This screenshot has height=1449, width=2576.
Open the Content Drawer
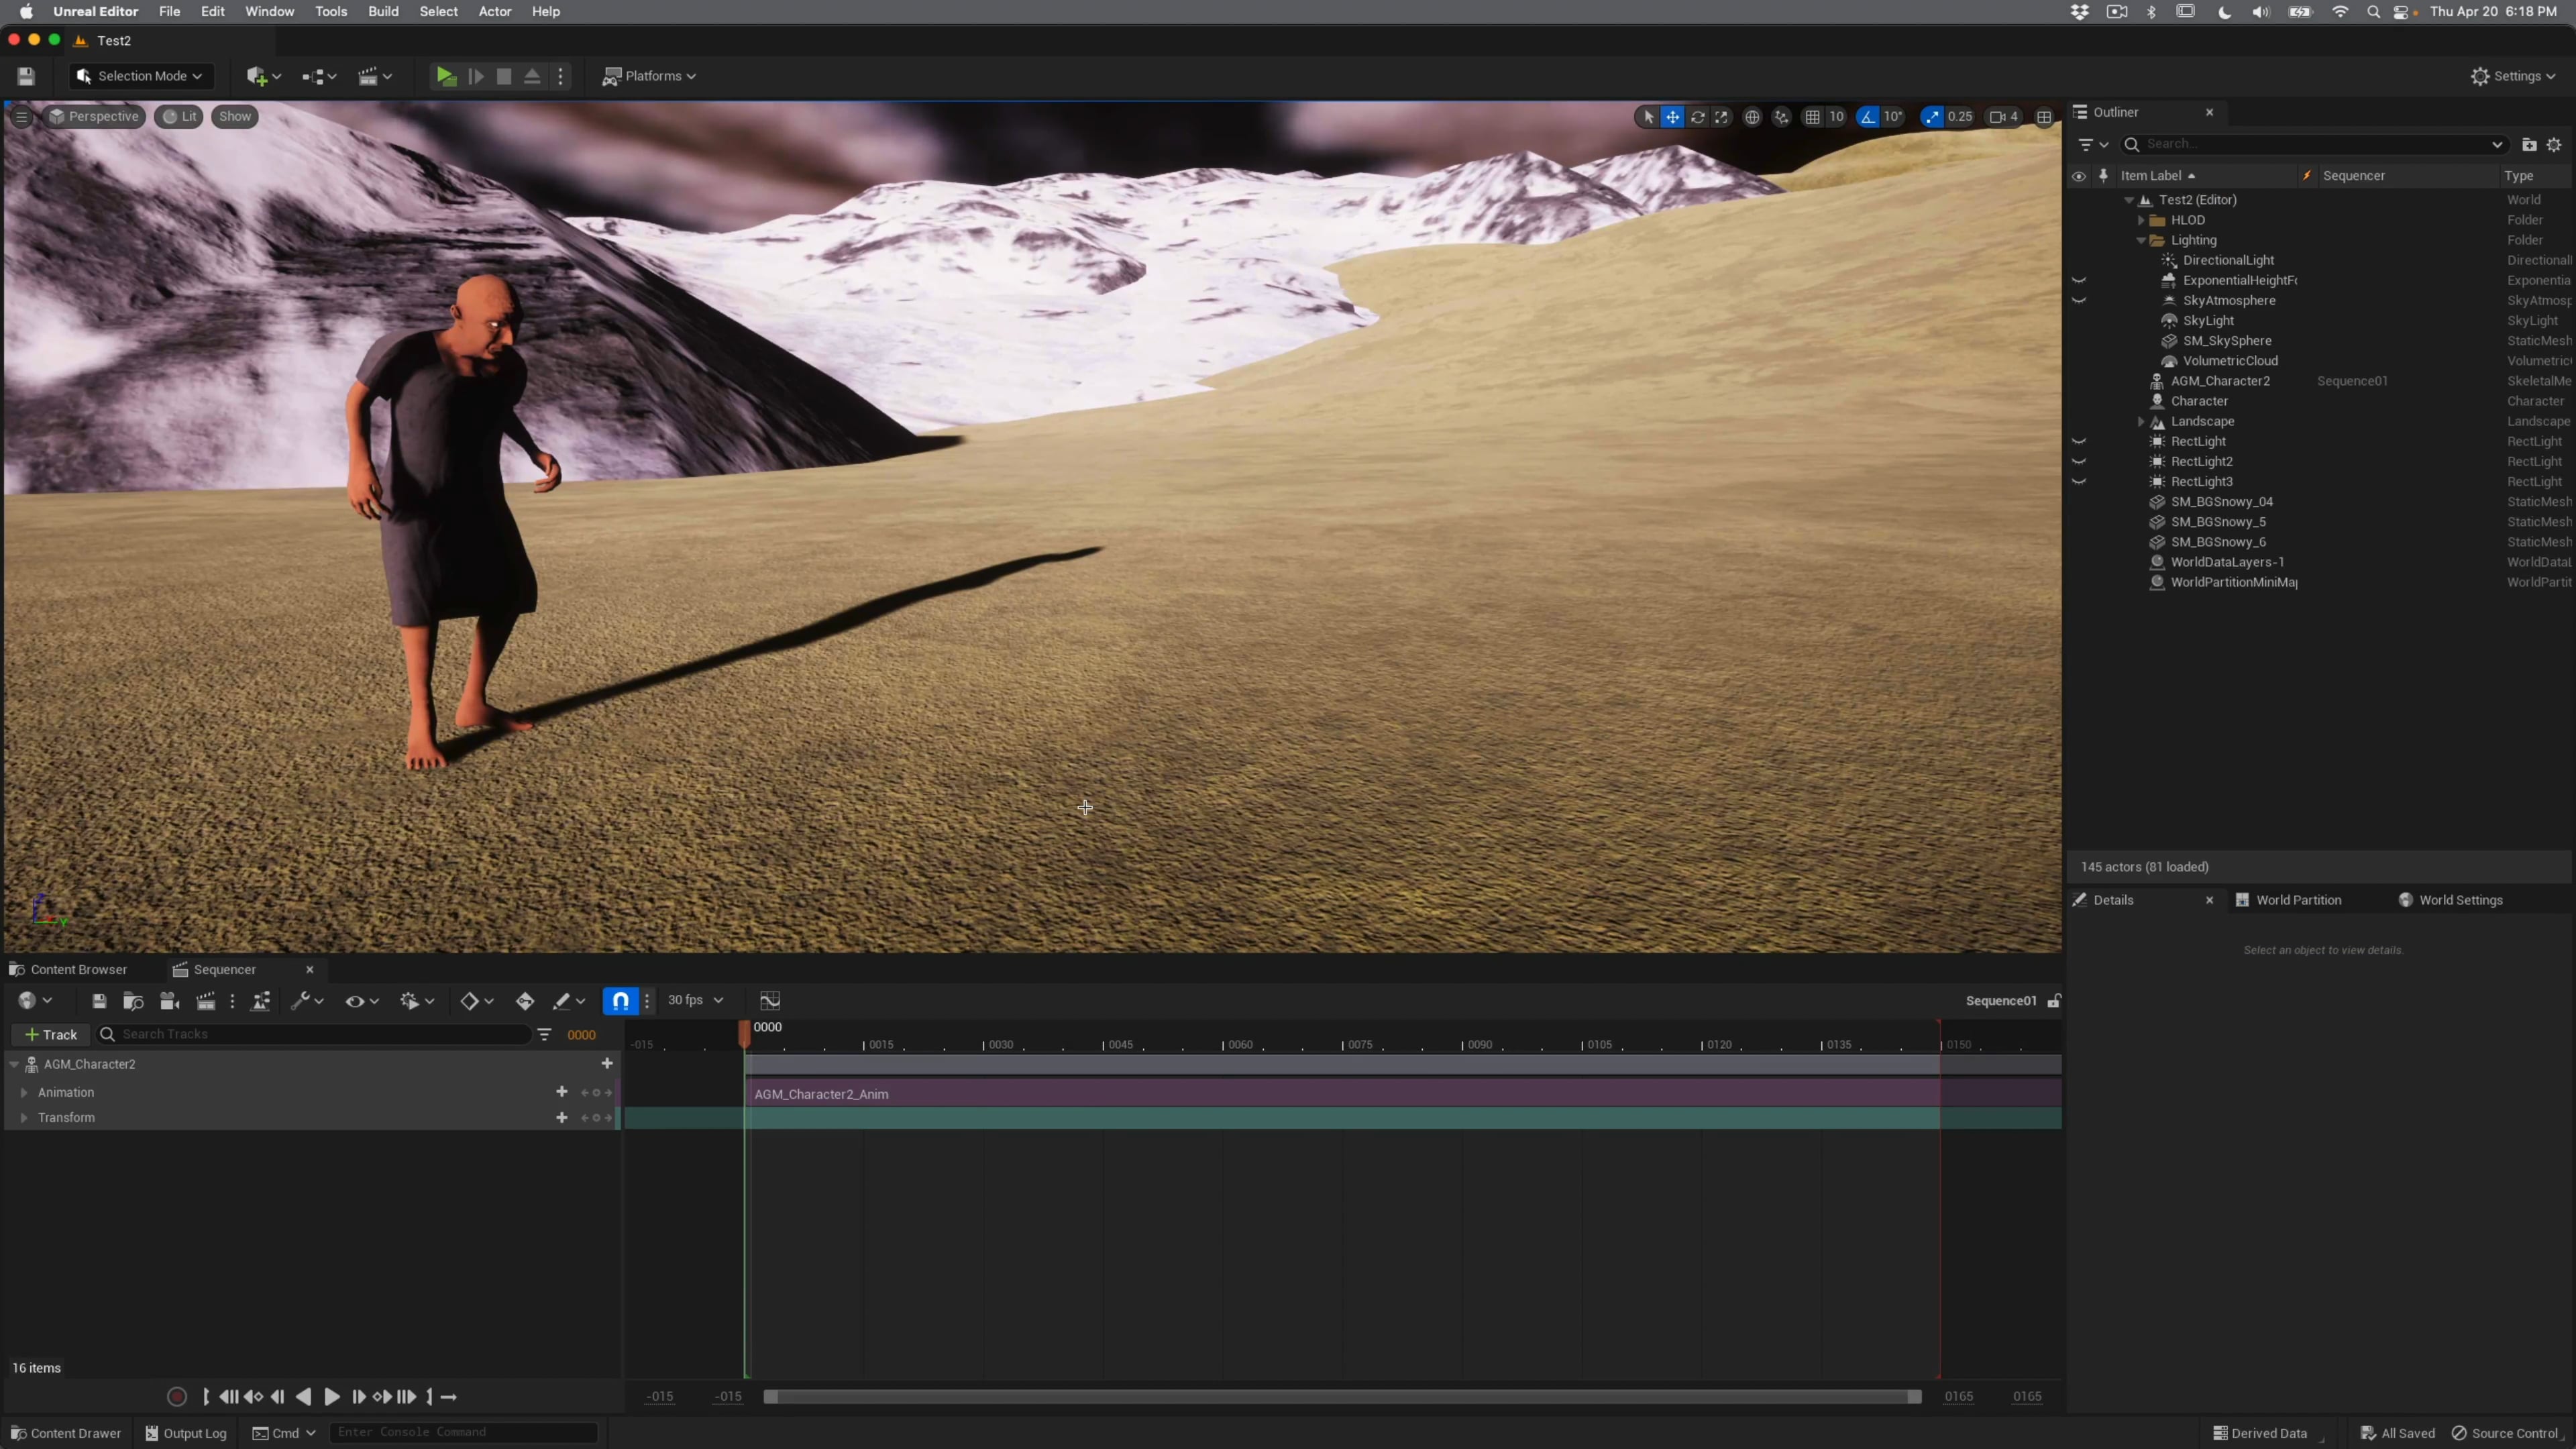pyautogui.click(x=66, y=1434)
